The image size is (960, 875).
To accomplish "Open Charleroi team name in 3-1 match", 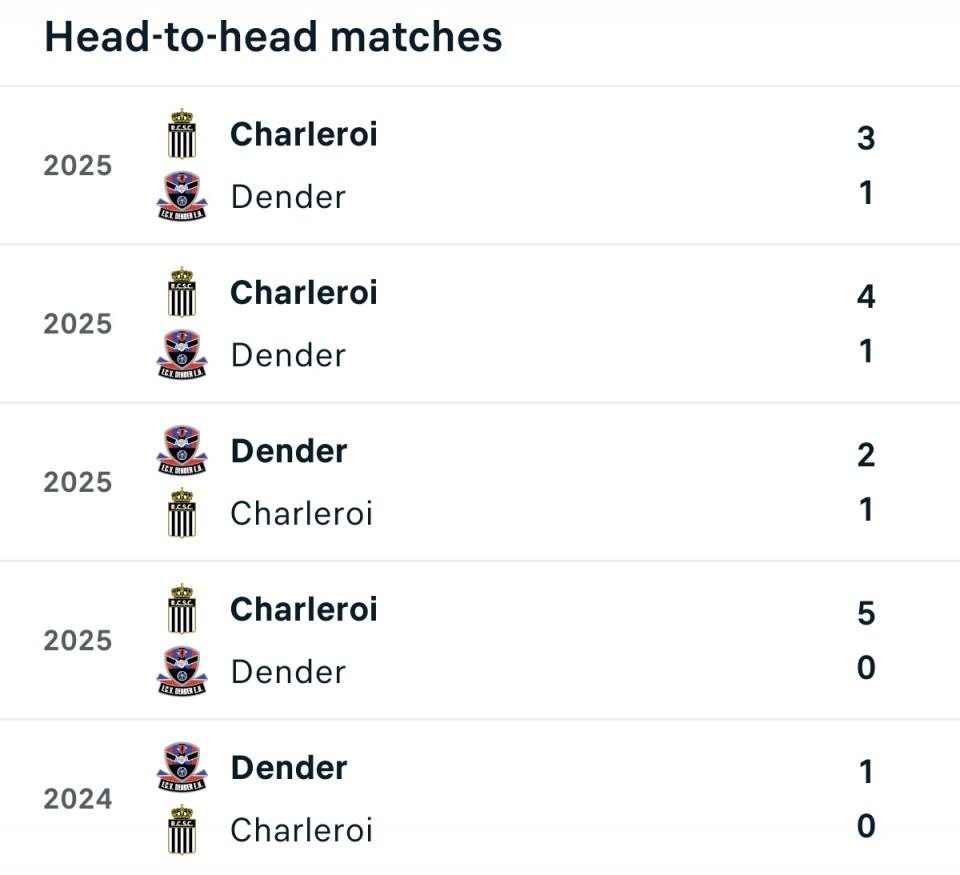I will pyautogui.click(x=304, y=134).
